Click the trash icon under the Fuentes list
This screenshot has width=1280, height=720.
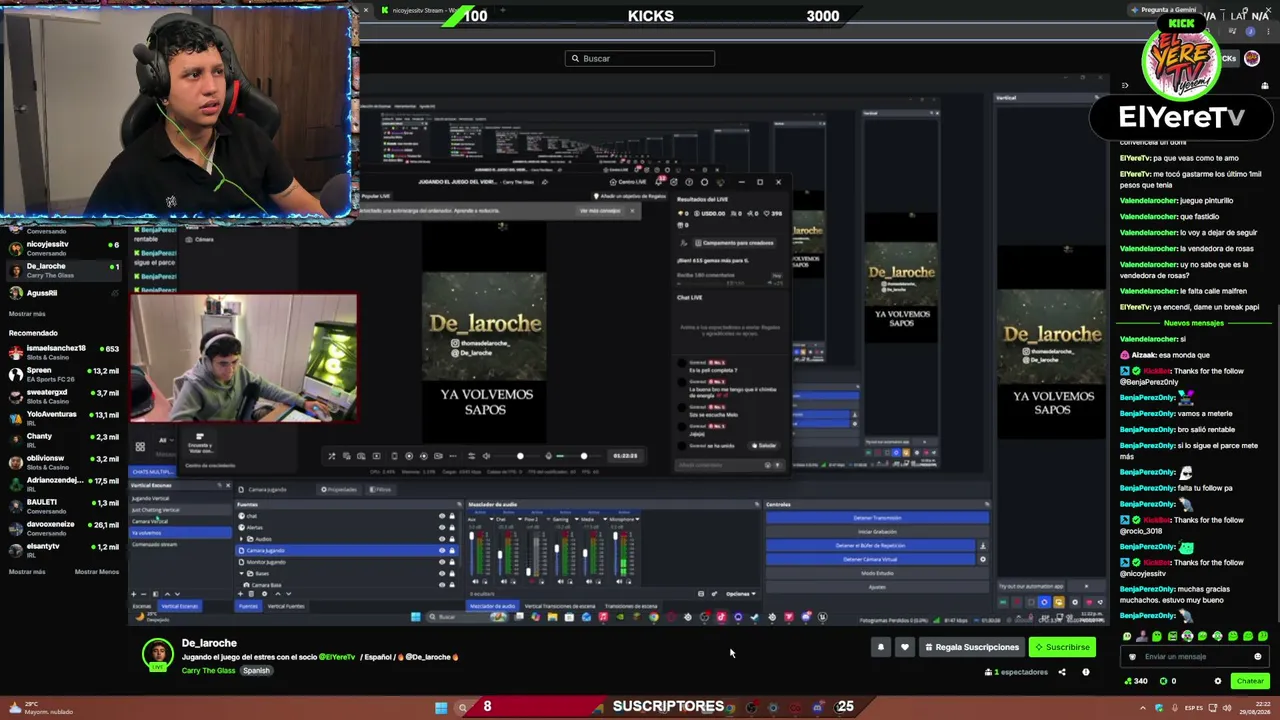coord(251,594)
